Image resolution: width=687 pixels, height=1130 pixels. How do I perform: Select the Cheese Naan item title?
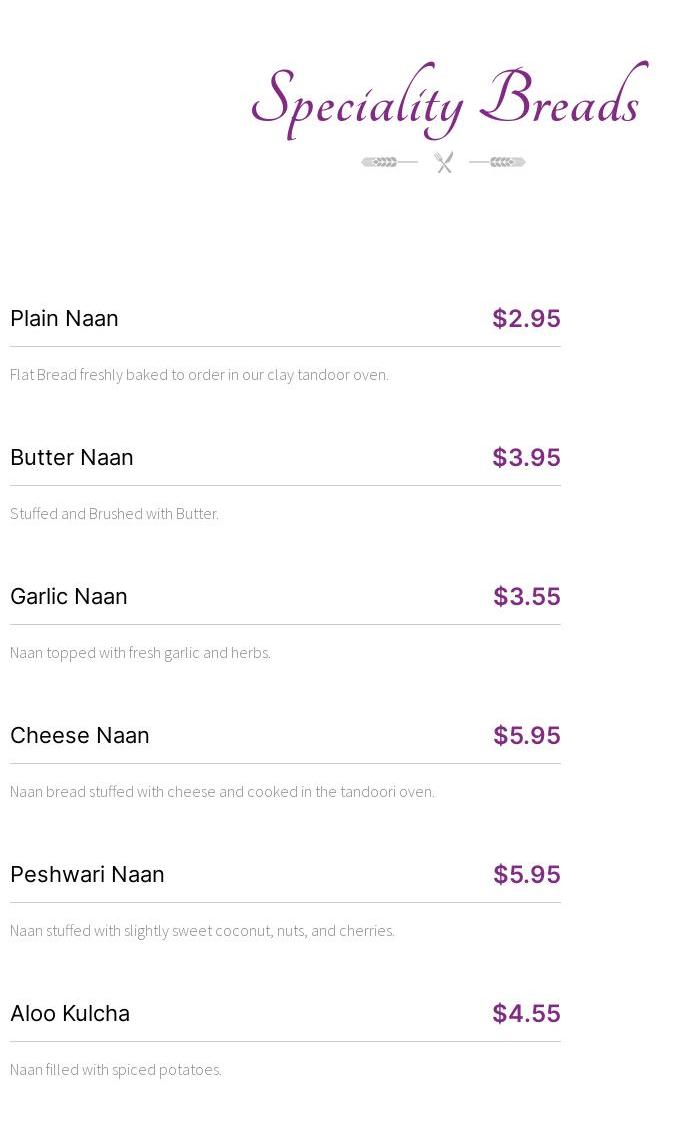point(80,735)
